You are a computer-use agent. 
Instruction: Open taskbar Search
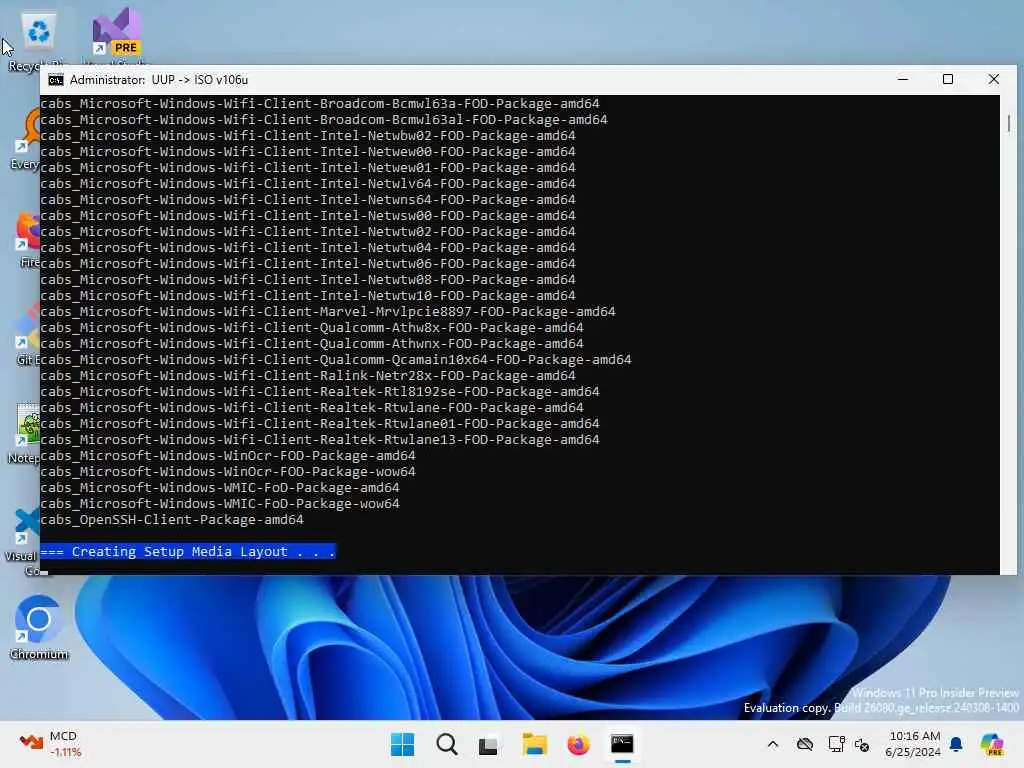447,744
